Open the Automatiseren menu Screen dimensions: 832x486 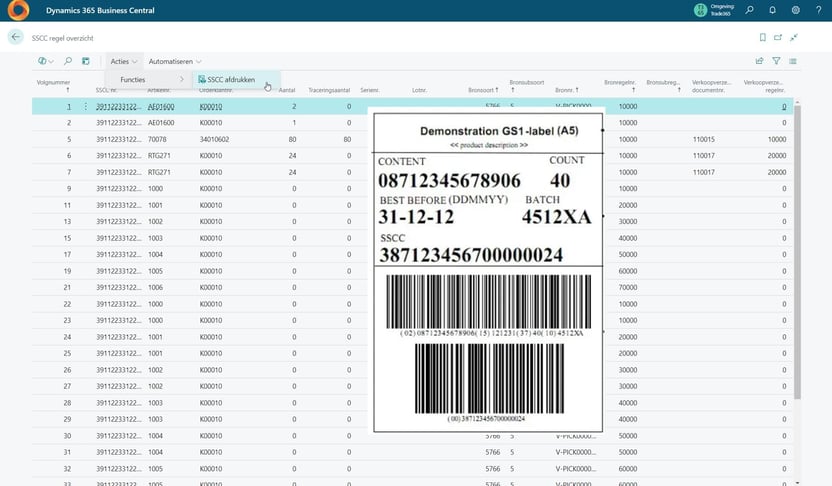coord(175,62)
